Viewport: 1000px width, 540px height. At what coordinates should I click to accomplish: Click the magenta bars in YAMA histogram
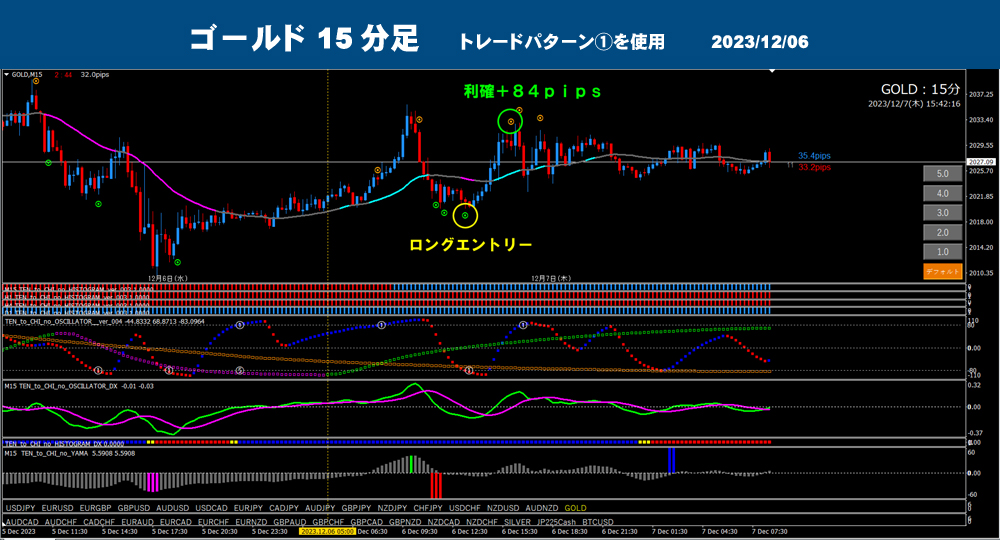point(152,481)
